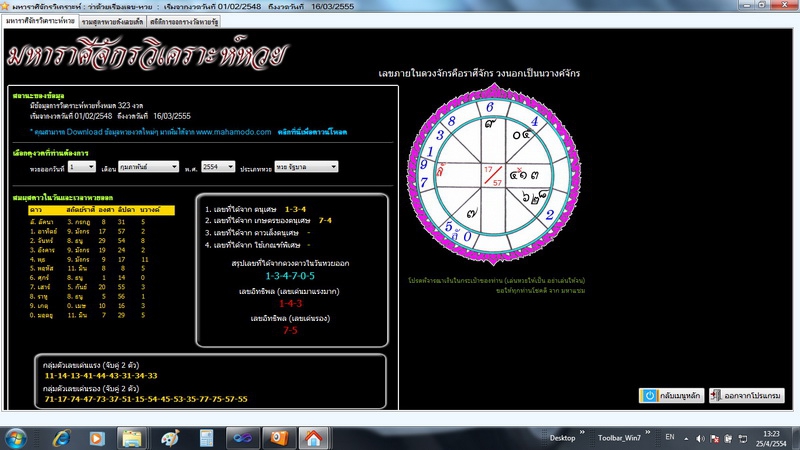Viewport: 800px width, 450px height.
Task: Click the red strong numbers 1-4-3
Action: [290, 304]
